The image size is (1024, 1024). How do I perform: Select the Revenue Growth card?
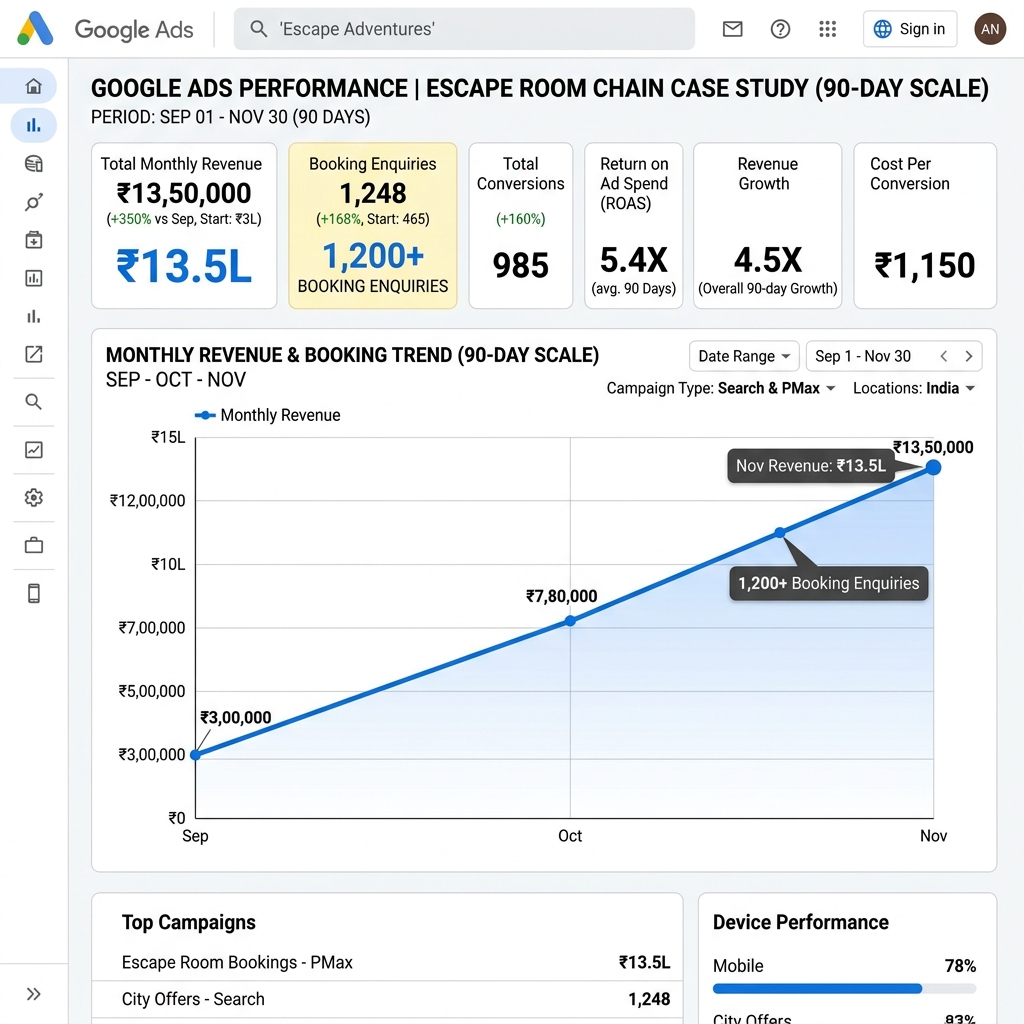point(767,225)
